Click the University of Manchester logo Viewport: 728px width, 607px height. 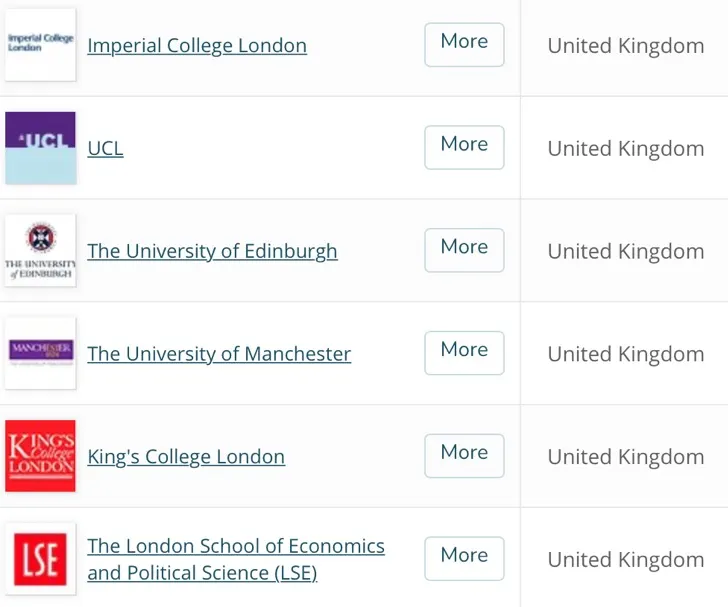pos(40,353)
